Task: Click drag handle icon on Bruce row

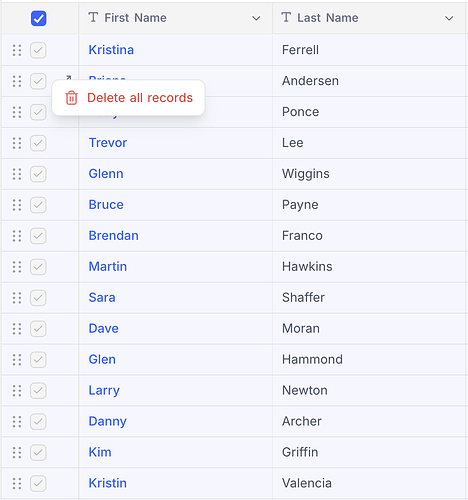Action: [17, 205]
